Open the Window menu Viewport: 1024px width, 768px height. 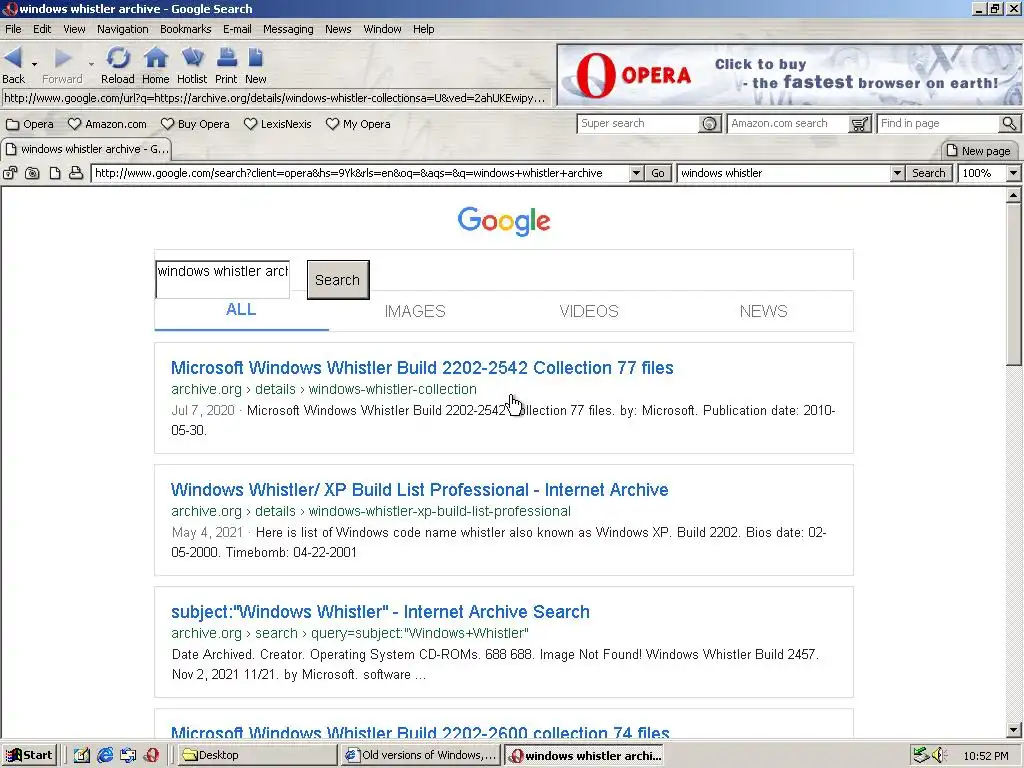(x=382, y=29)
